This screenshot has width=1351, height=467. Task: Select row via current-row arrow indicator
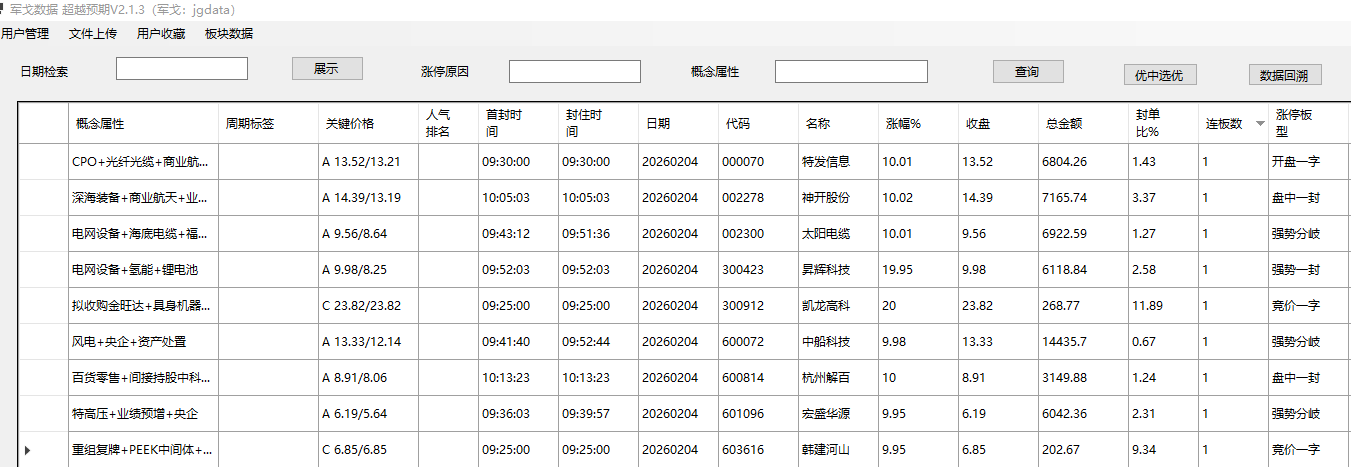[x=27, y=450]
